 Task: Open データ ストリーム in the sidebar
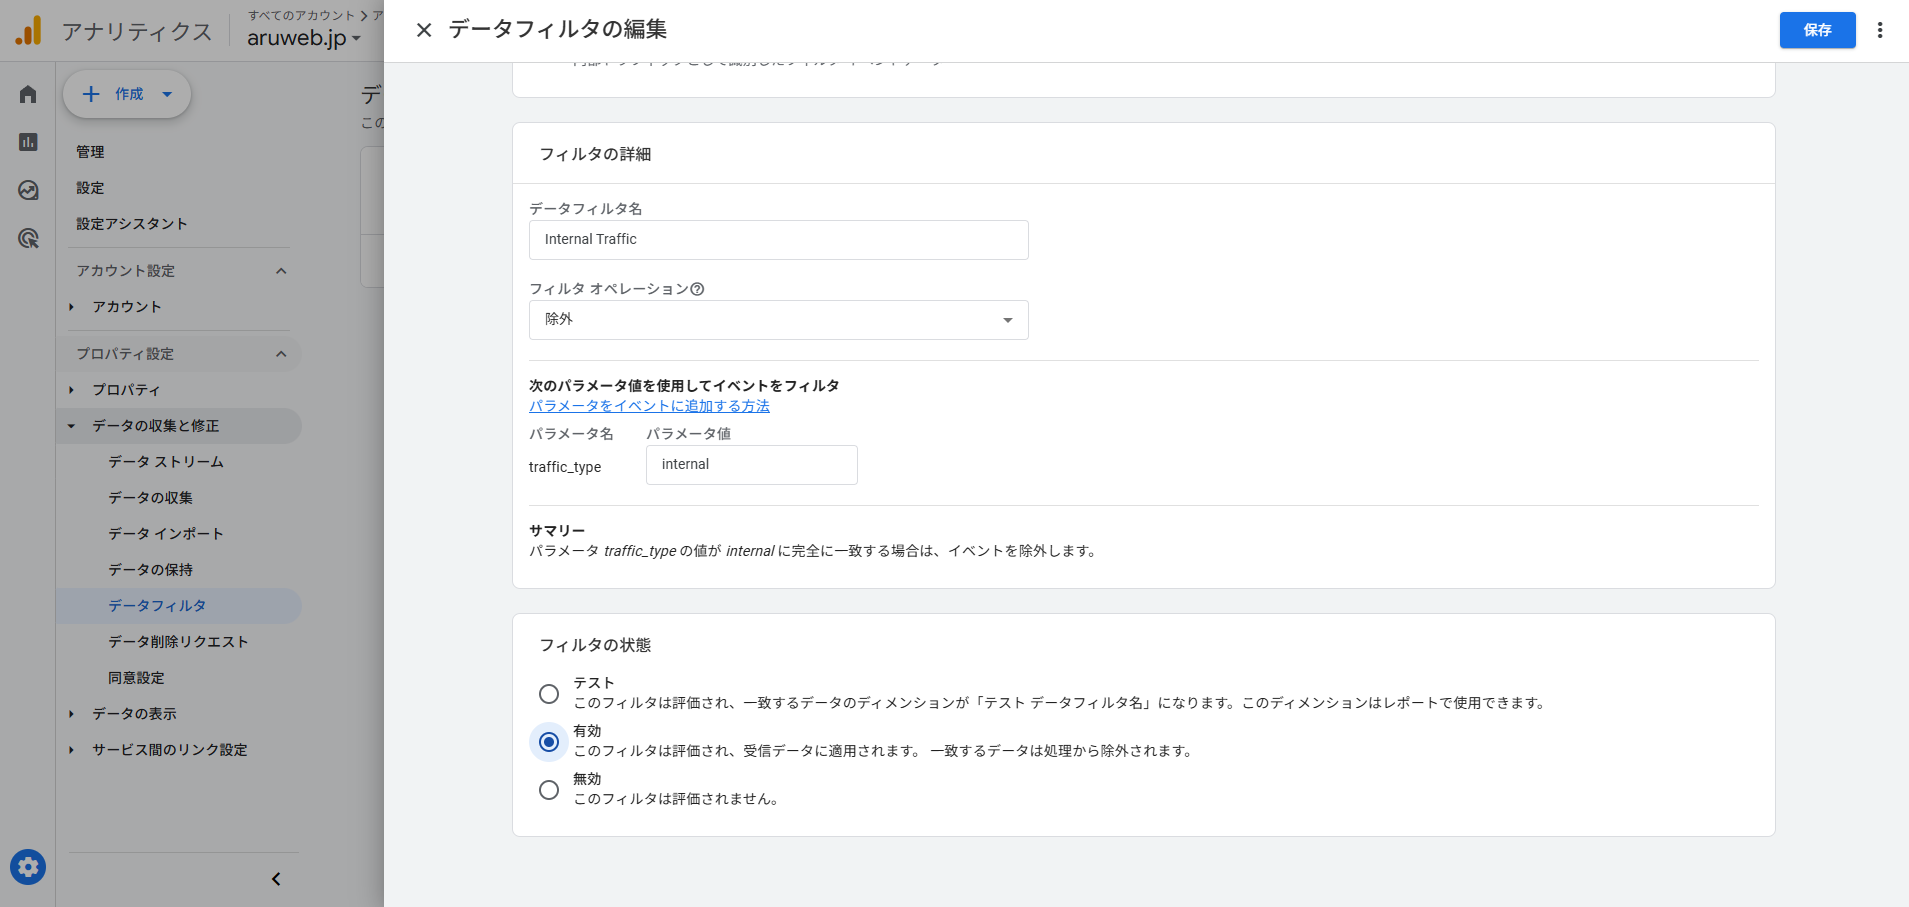pos(166,462)
